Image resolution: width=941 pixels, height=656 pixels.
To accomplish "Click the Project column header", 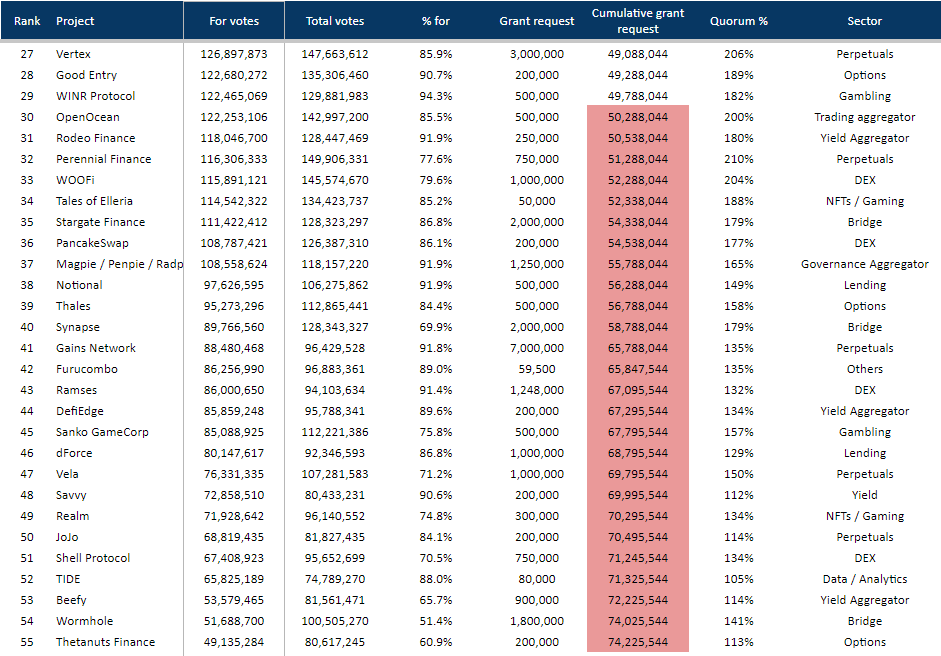I will (75, 21).
